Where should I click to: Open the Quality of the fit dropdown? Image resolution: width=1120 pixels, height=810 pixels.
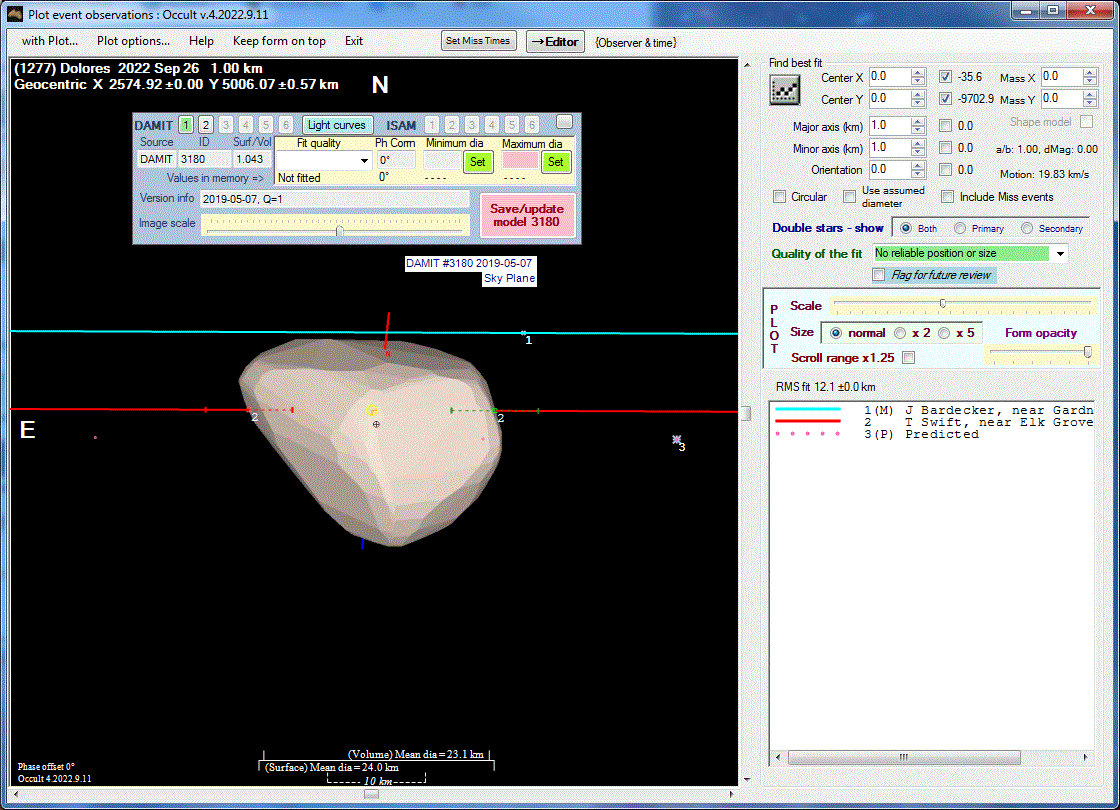1060,254
